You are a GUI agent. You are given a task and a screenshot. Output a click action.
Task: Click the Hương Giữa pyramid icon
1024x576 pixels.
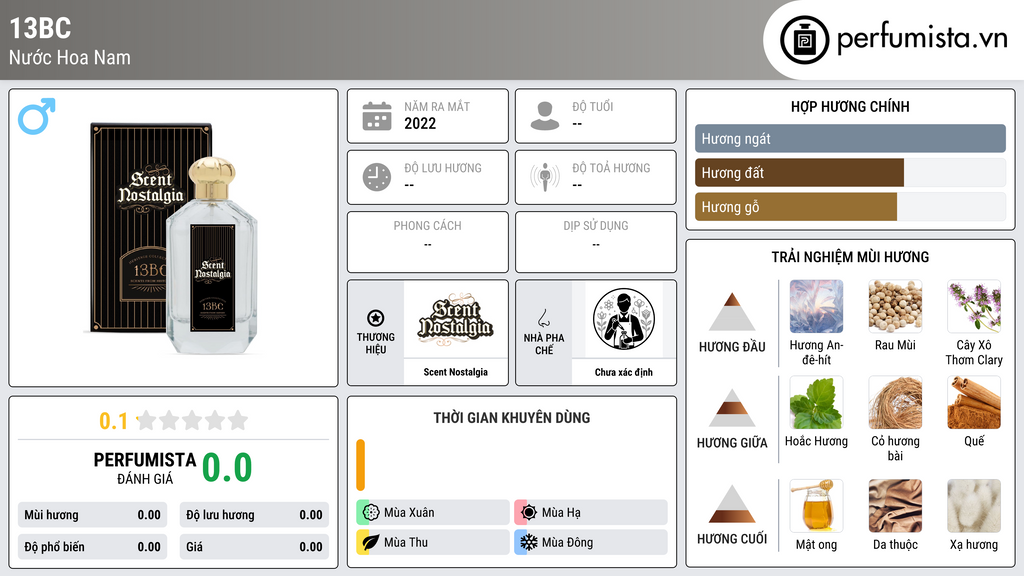click(x=732, y=408)
